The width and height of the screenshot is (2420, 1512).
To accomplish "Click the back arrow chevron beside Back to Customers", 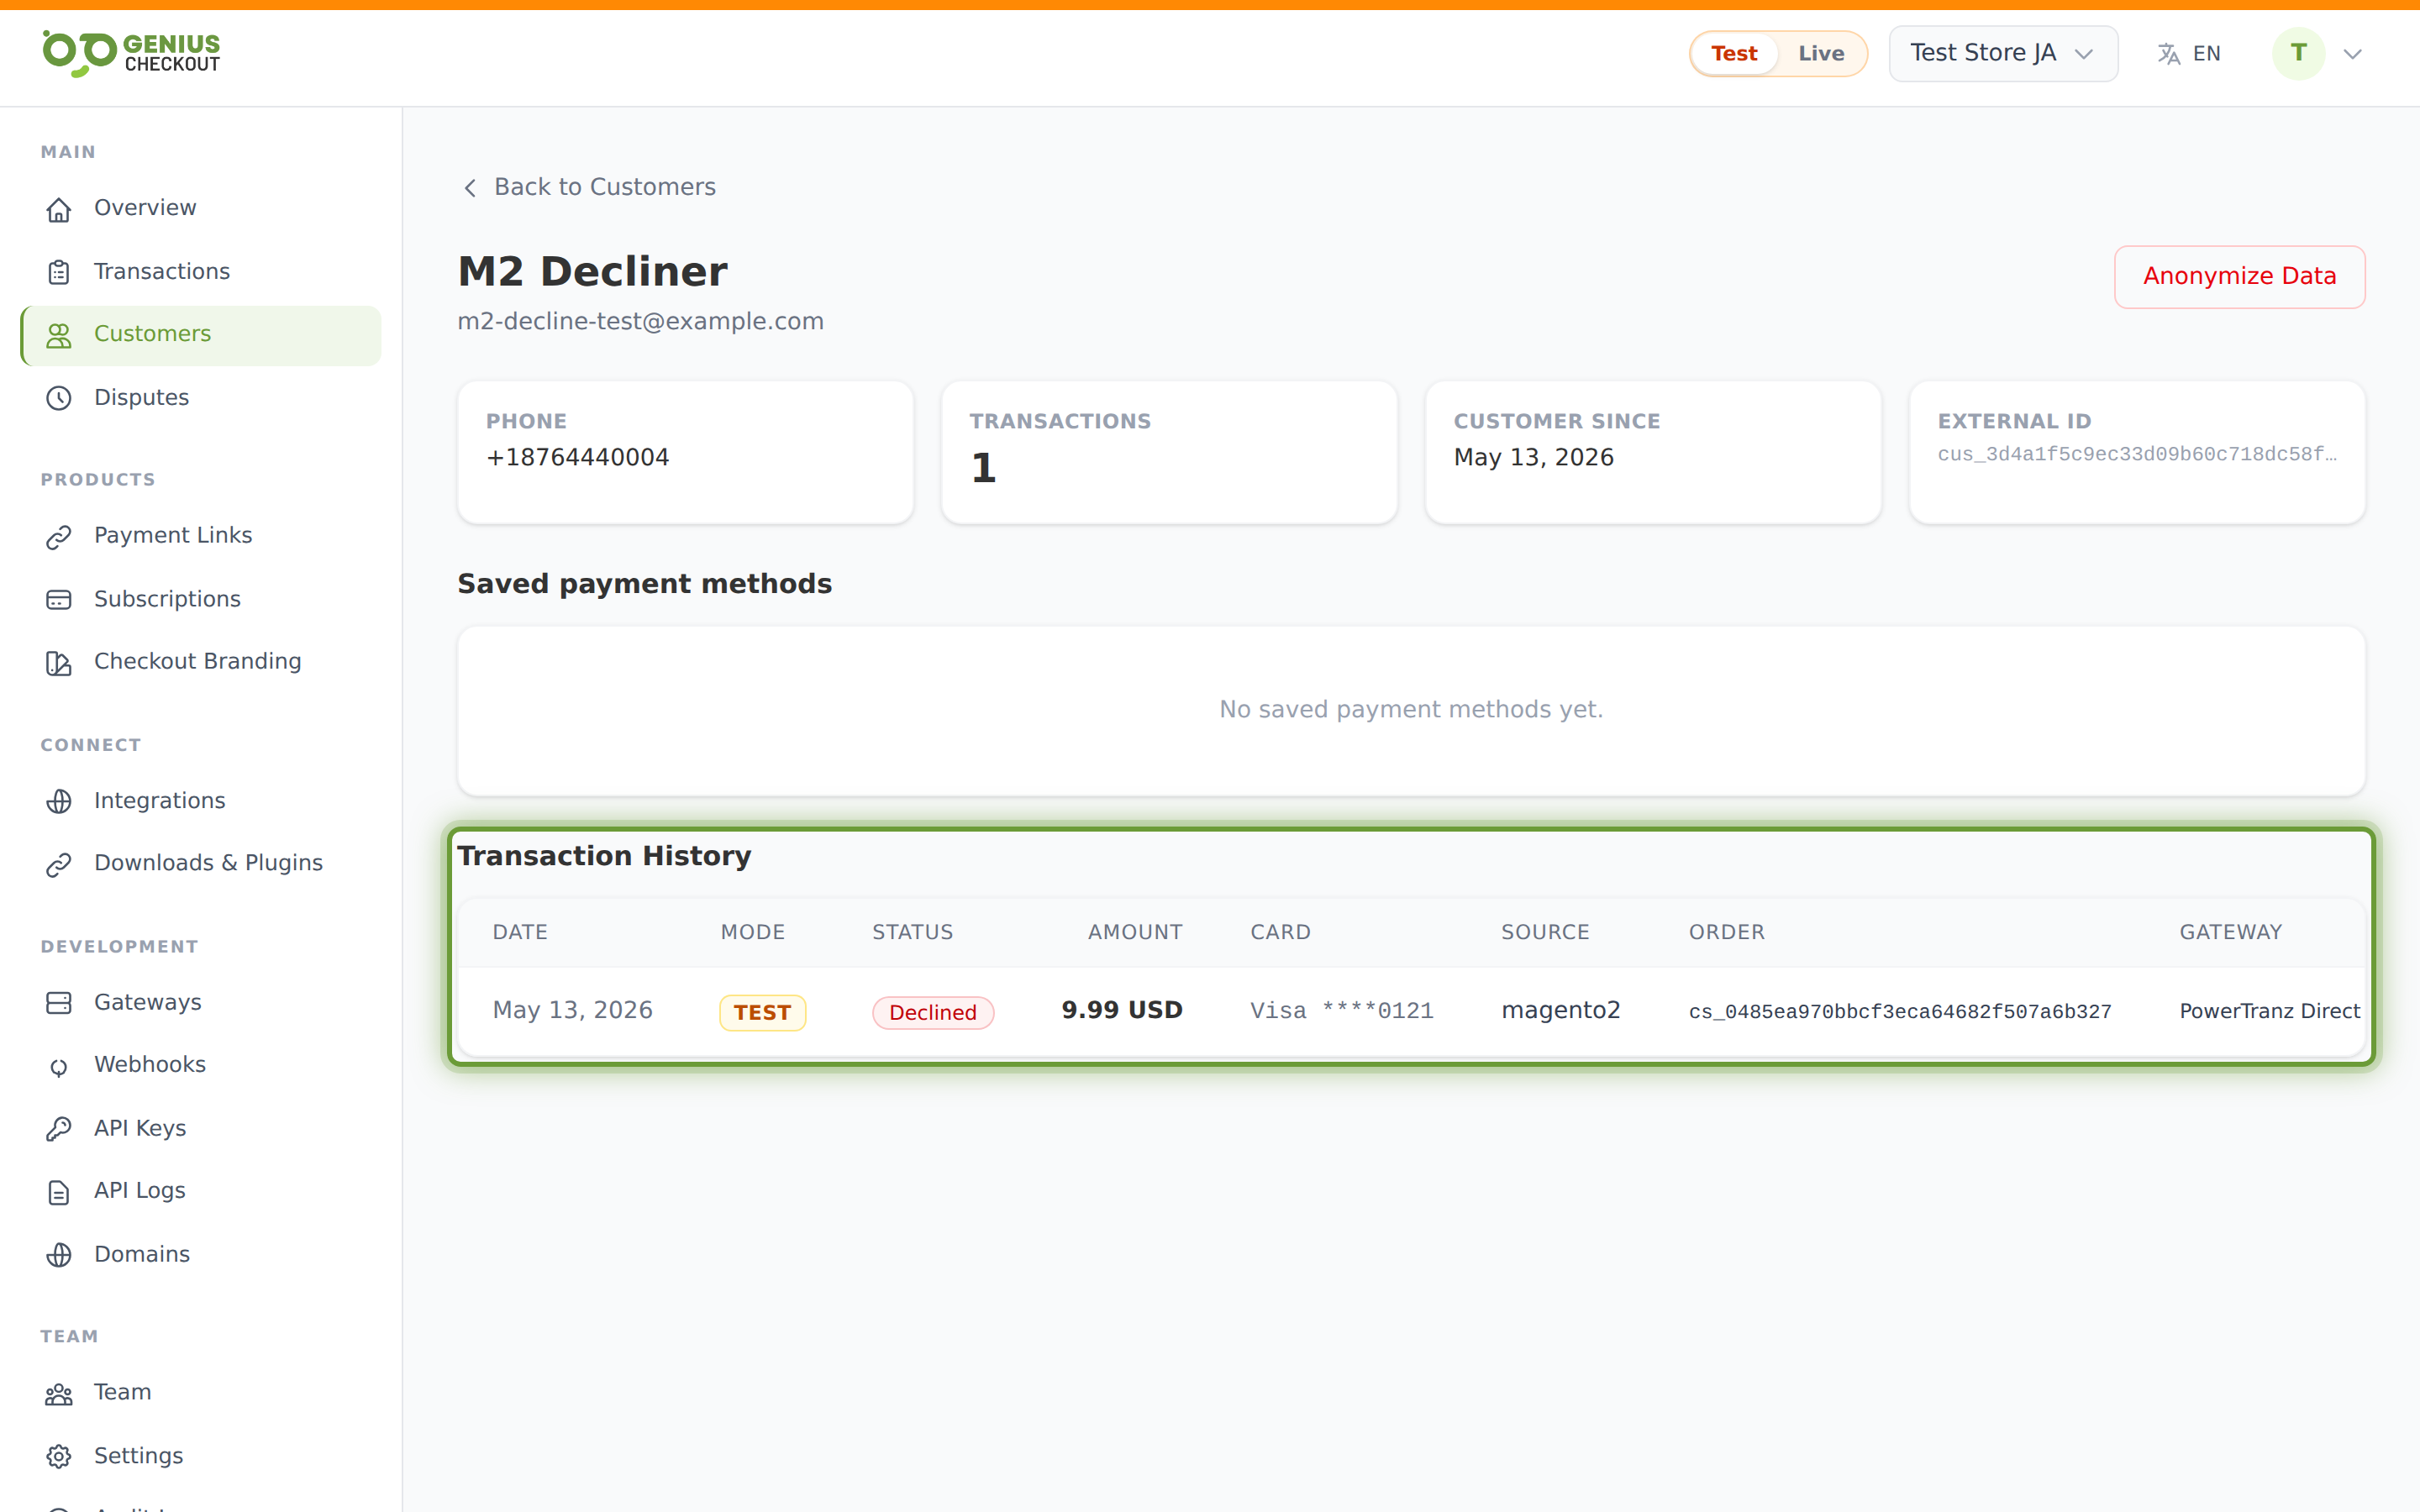I will point(470,188).
